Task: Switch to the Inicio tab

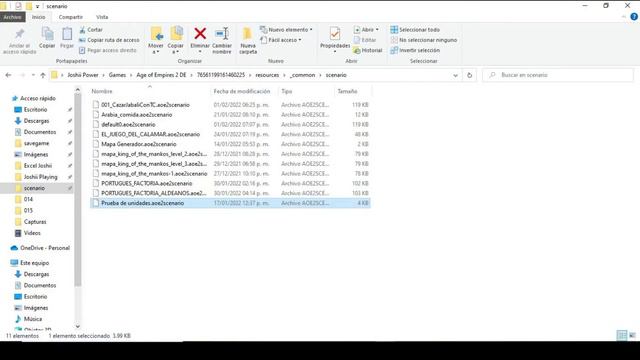Action: pyautogui.click(x=39, y=17)
